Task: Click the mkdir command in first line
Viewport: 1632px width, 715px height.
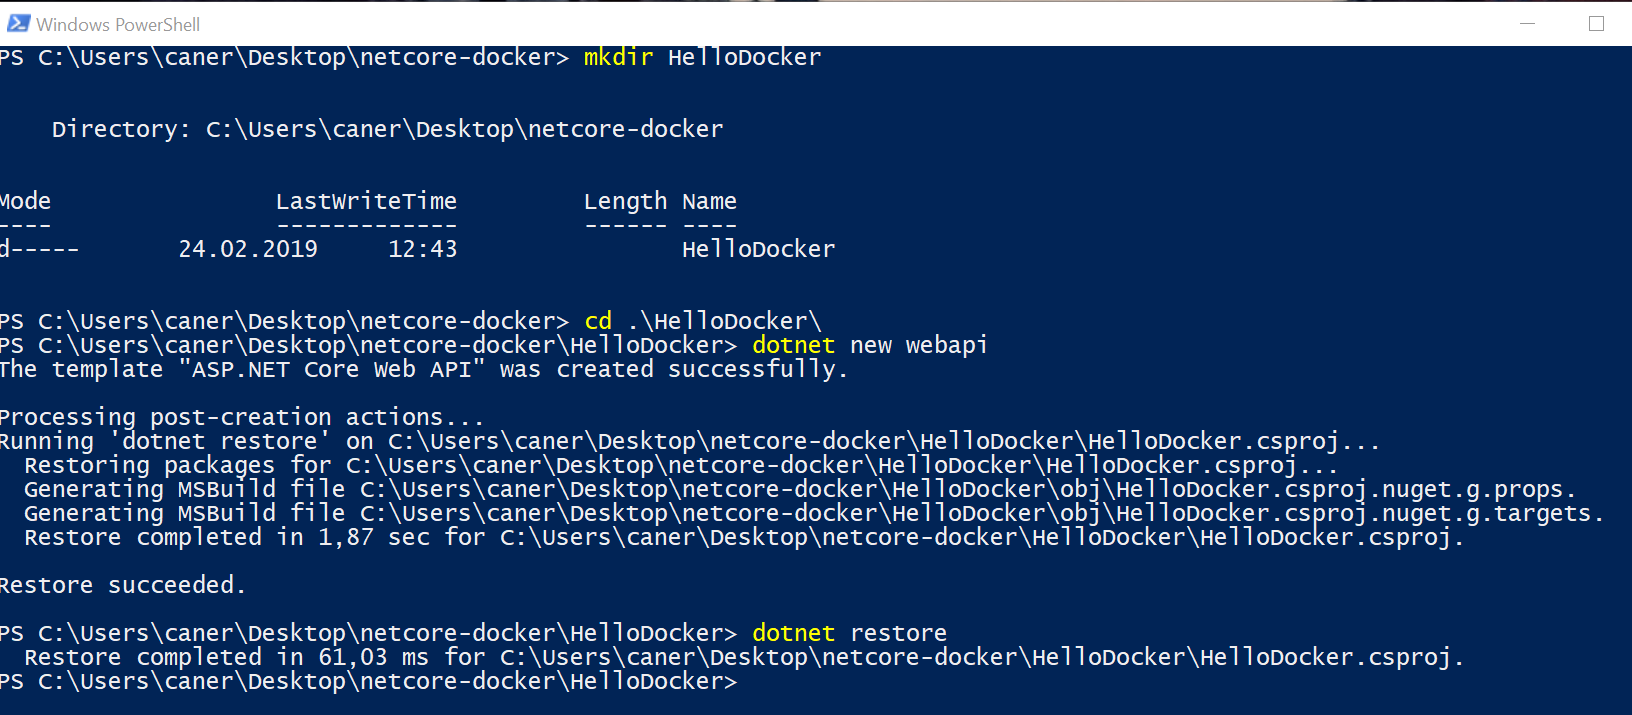Action: [x=618, y=57]
